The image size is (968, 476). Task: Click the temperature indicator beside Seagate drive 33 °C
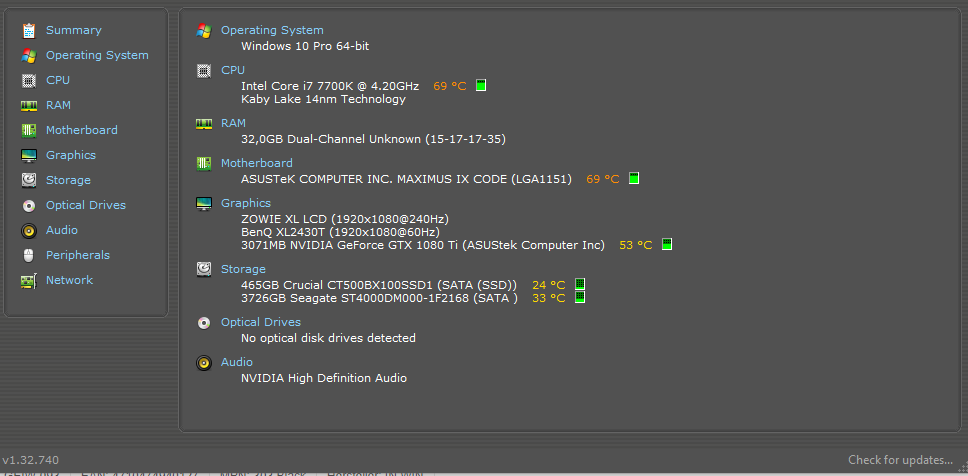coord(580,298)
